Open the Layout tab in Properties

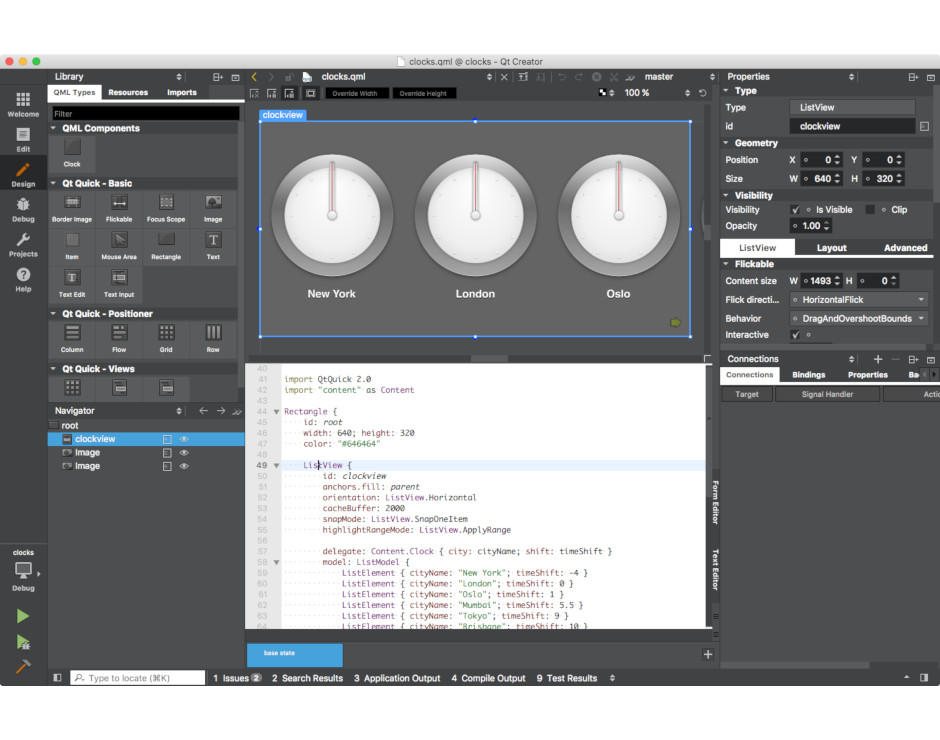(830, 247)
